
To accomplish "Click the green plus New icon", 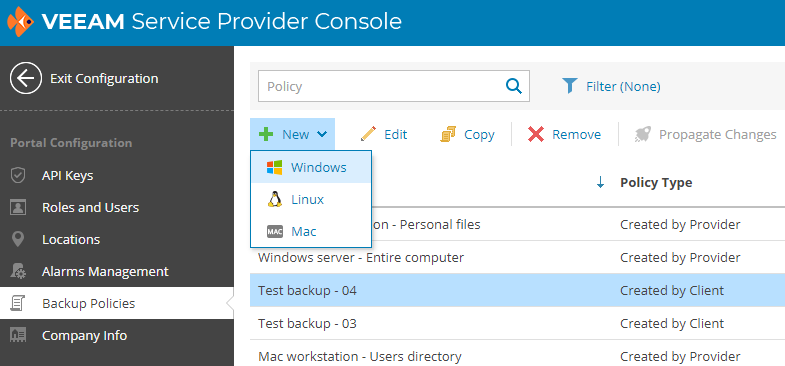I will [266, 134].
